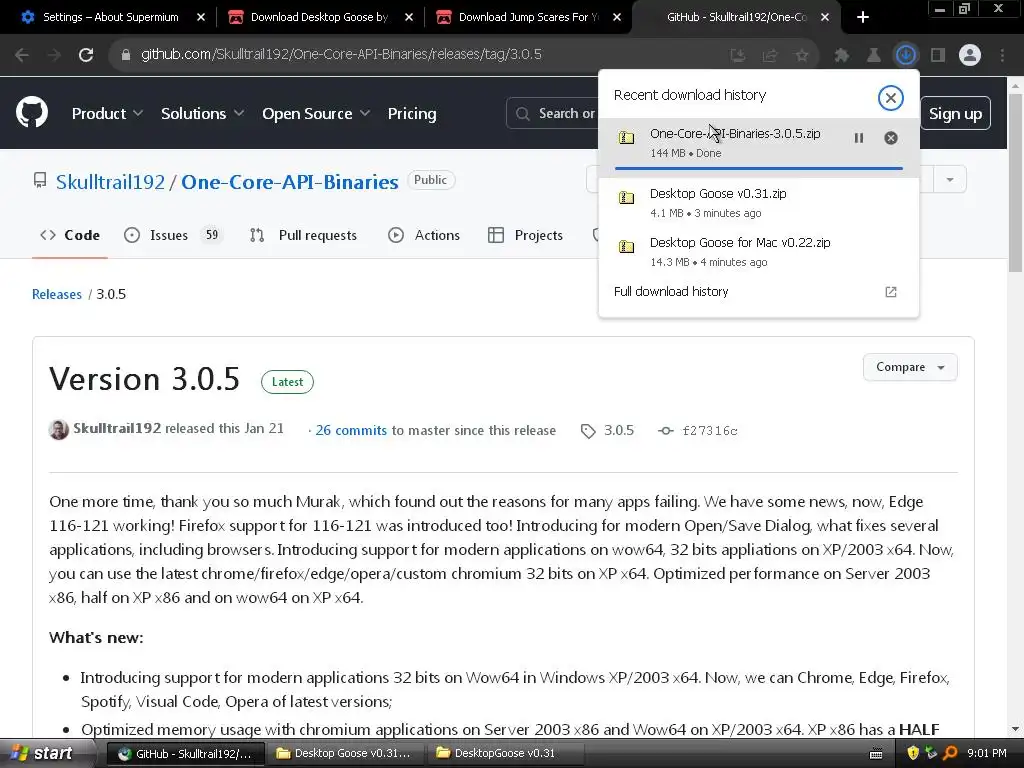Image resolution: width=1024 pixels, height=768 pixels.
Task: Click the network connection tray icon
Action: (x=931, y=753)
